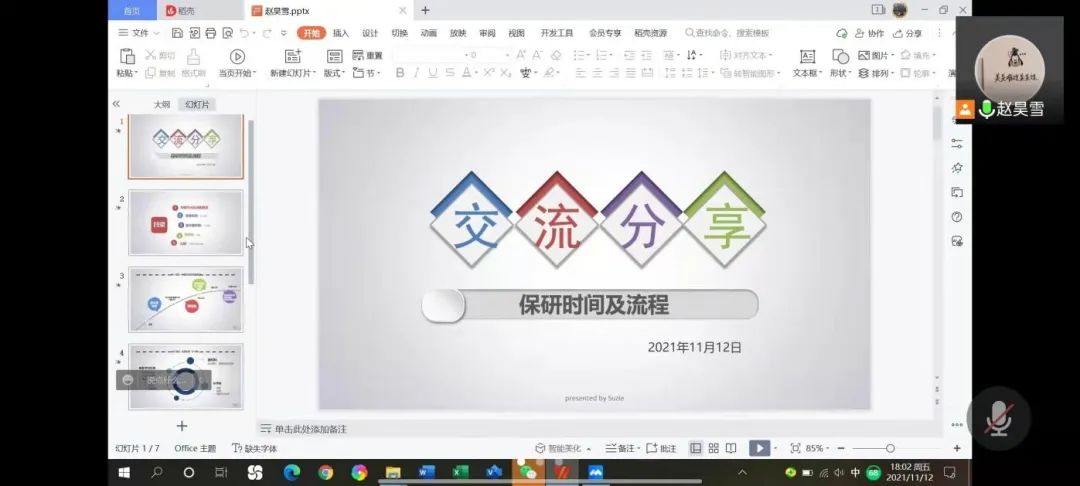
Task: Toggle the notes (备注) pane in status bar
Action: [621, 448]
